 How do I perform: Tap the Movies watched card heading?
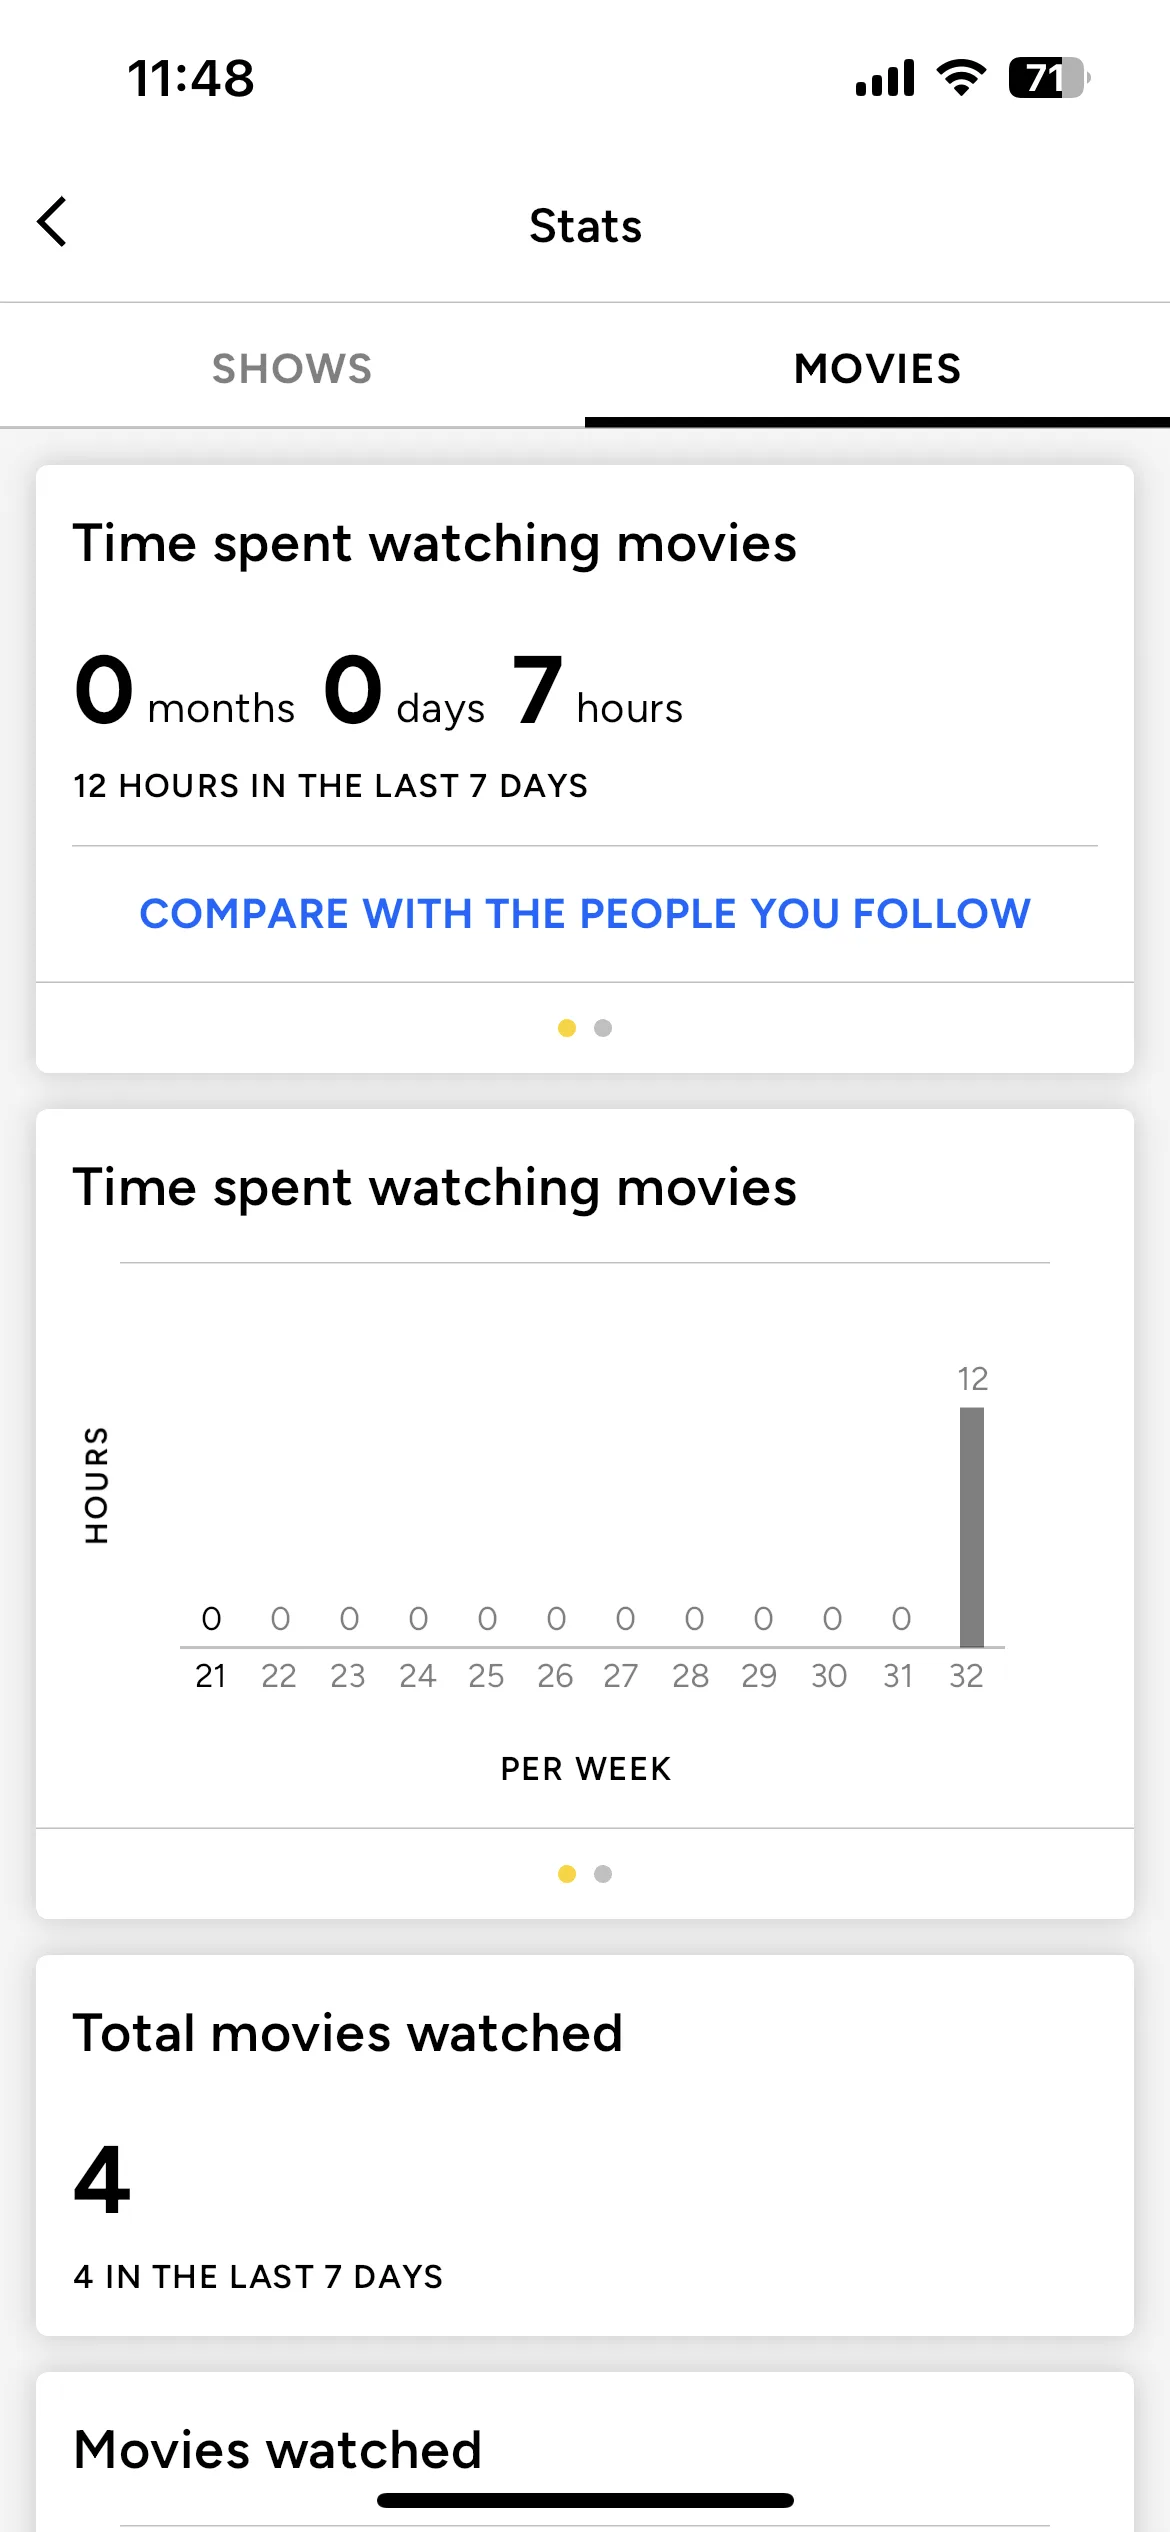(x=278, y=2450)
